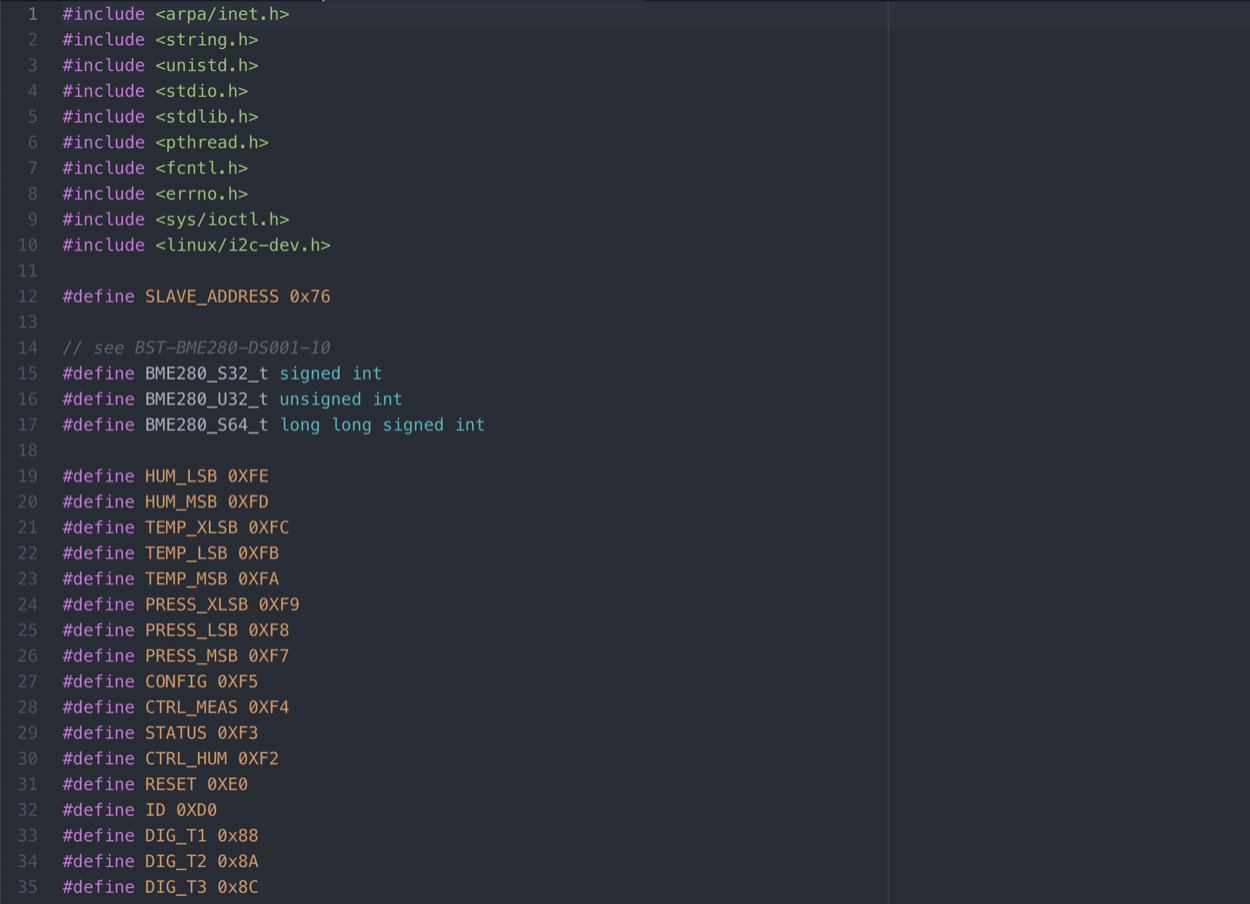Image resolution: width=1250 pixels, height=904 pixels.
Task: Place cursor on TEMP_XLSB macro
Action: pos(191,527)
